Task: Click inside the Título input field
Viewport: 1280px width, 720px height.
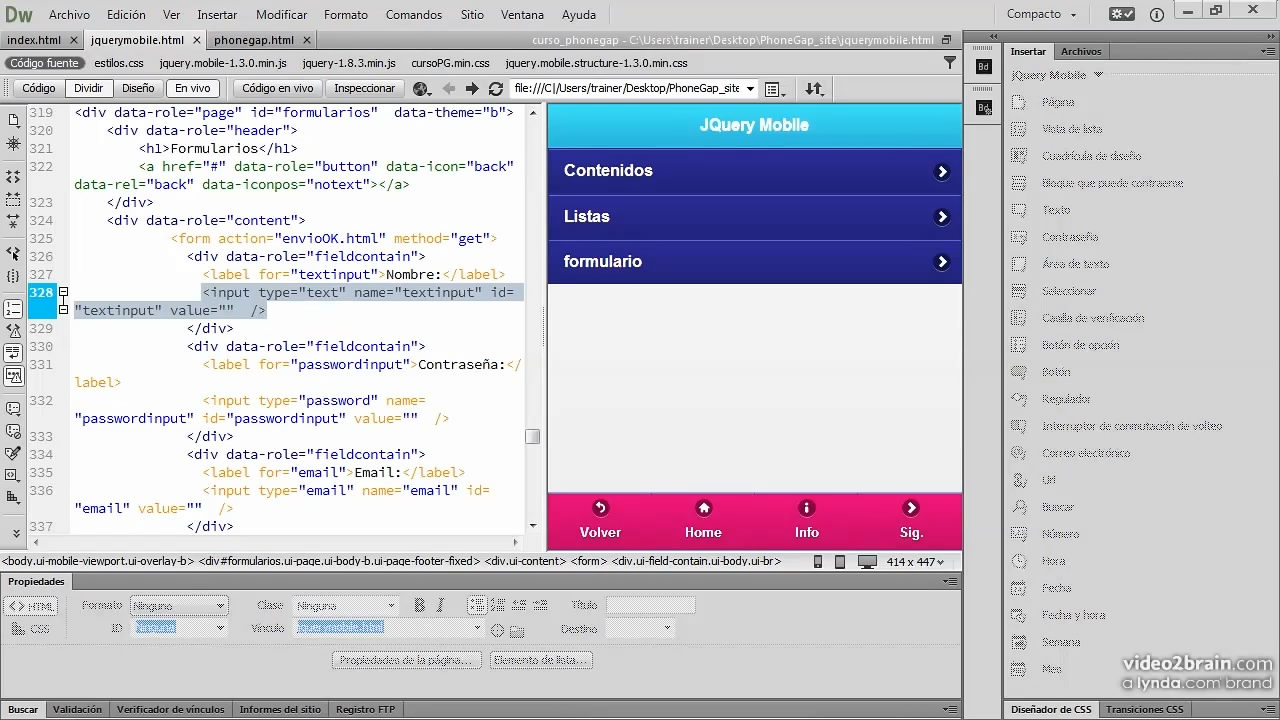Action: coord(650,605)
